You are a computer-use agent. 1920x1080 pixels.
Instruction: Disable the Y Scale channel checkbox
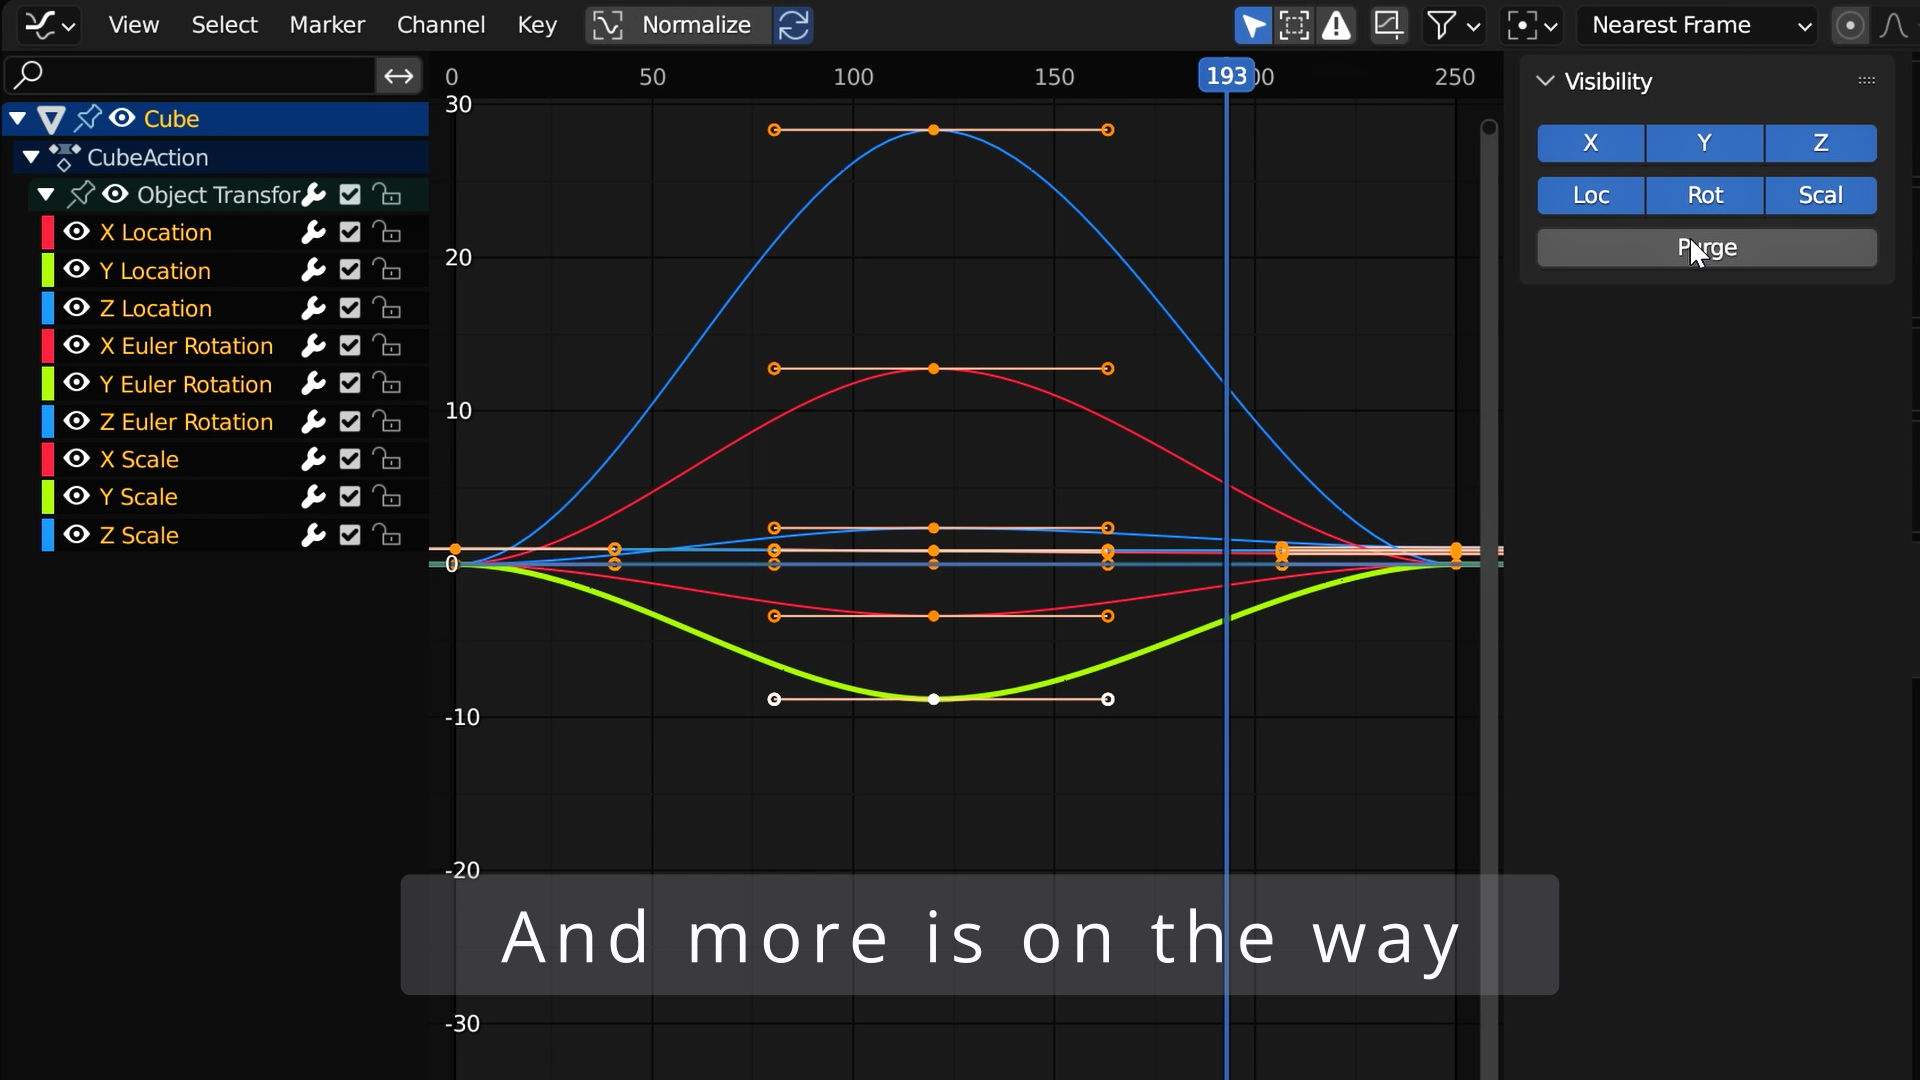point(349,497)
